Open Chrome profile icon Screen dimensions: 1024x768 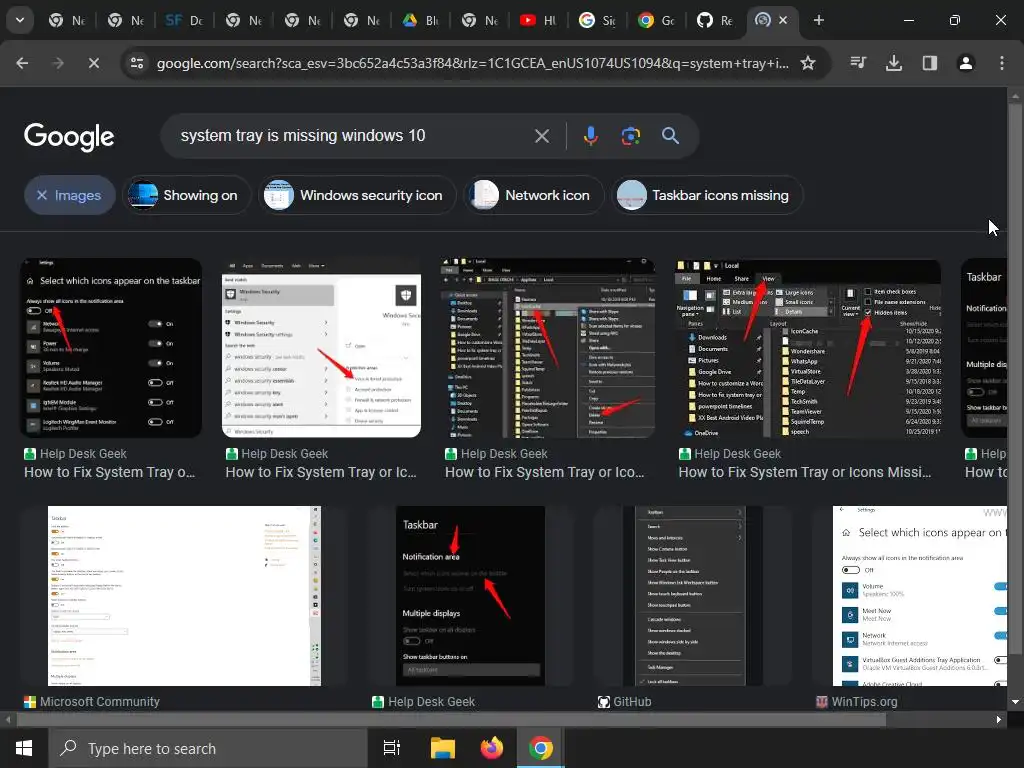[x=966, y=63]
